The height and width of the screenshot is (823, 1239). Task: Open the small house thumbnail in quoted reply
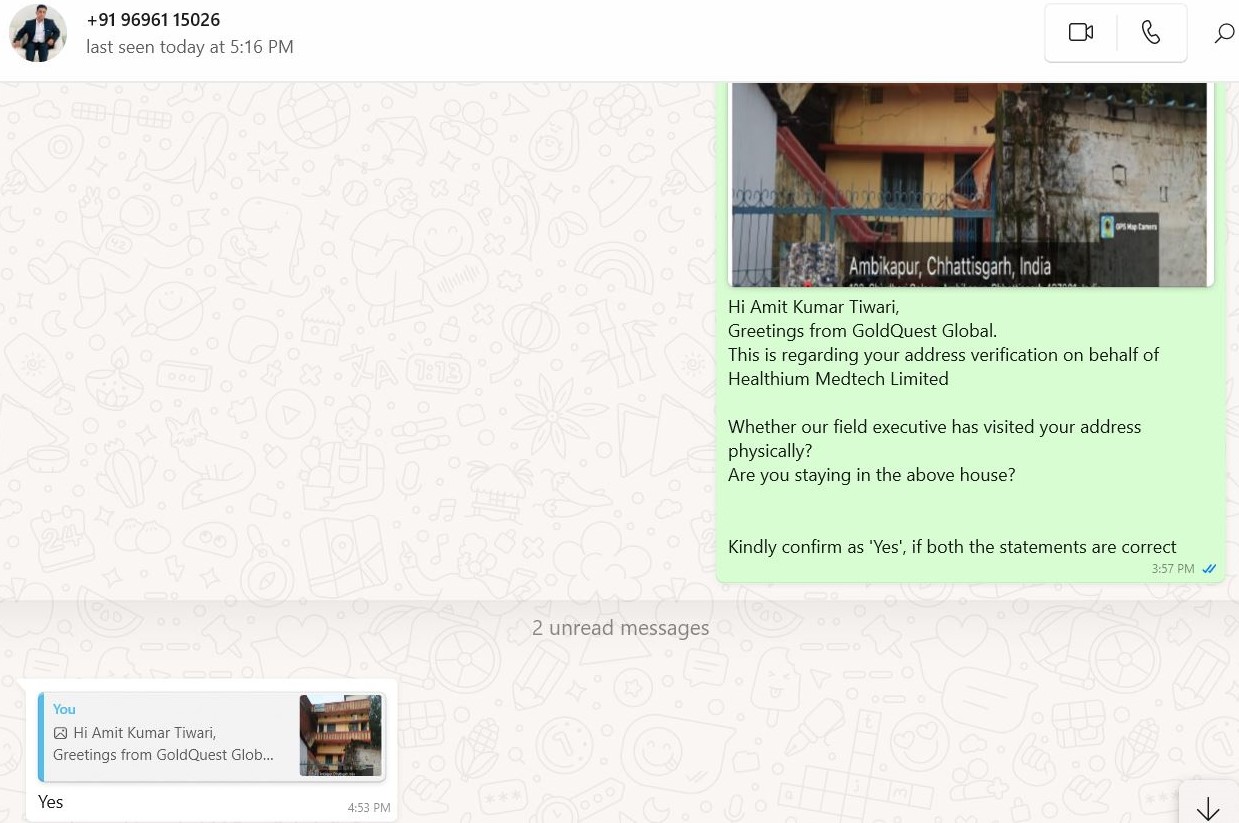(x=340, y=735)
